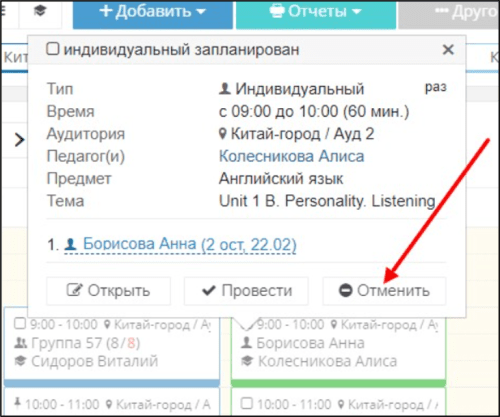Screen dimensions: 500x417
Task: Close the lesson popup with X
Action: click(448, 50)
